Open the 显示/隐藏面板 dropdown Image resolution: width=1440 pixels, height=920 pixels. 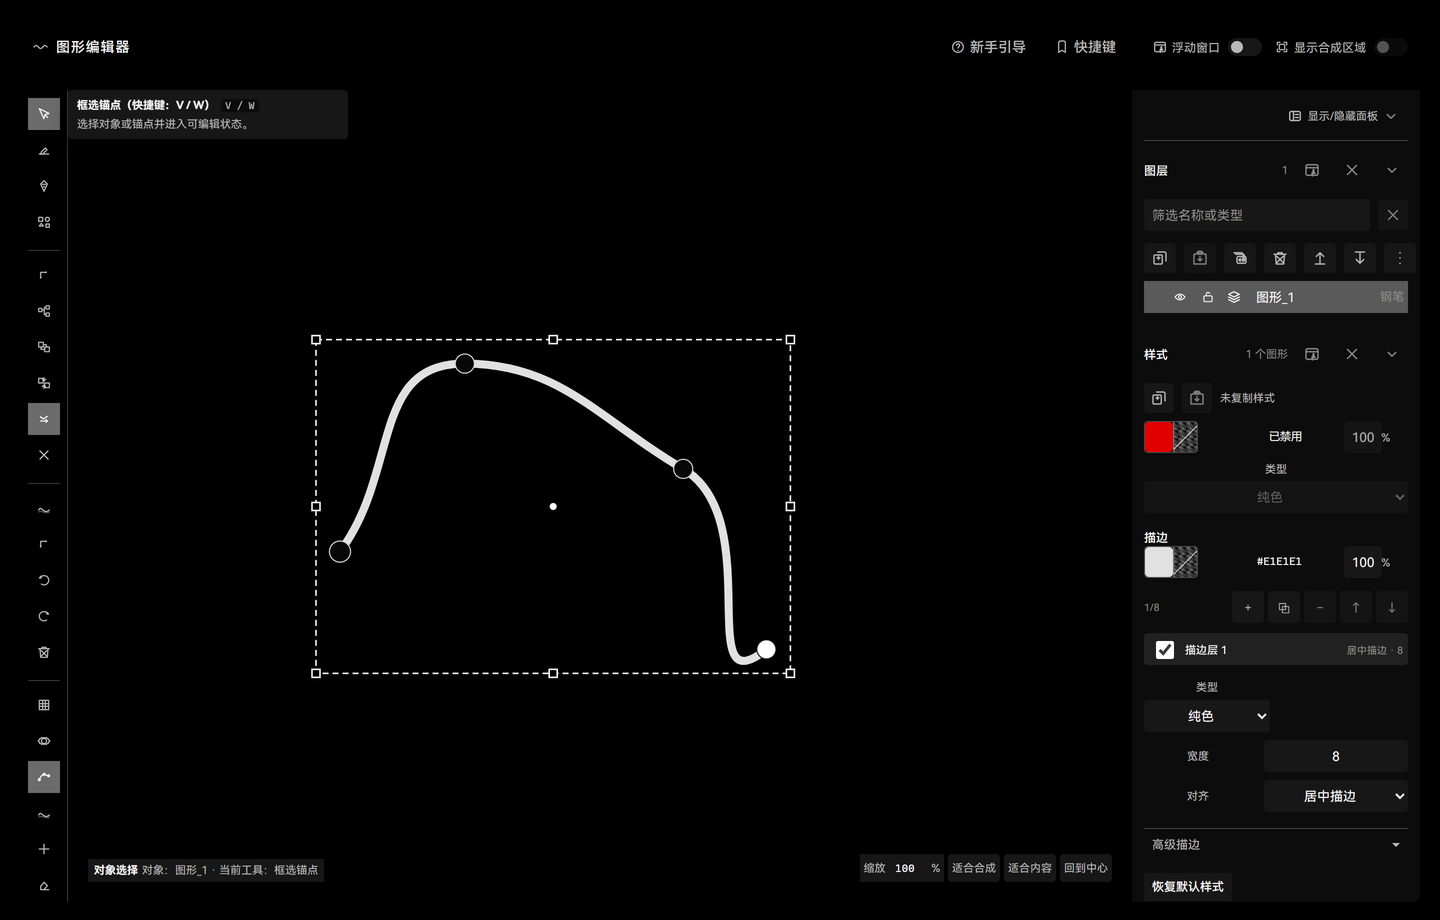1342,116
